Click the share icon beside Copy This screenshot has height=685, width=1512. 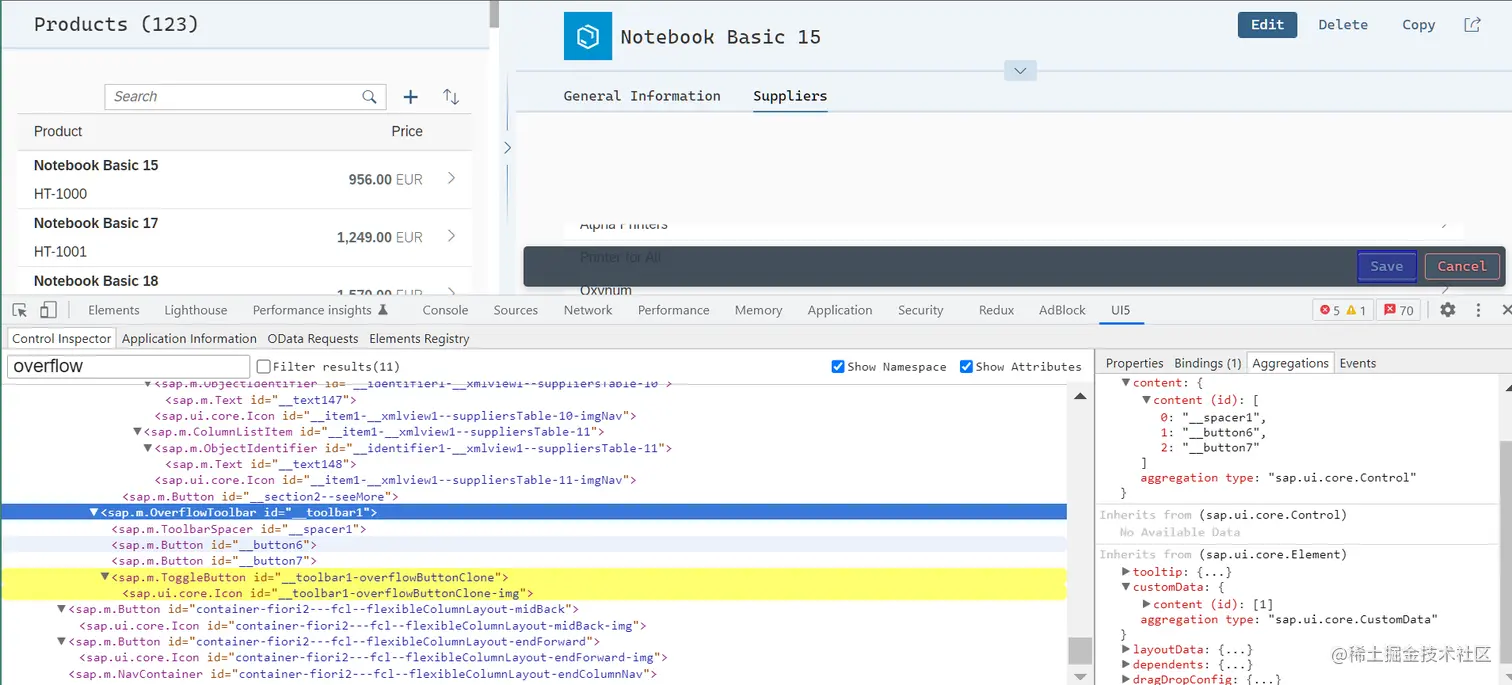coord(1472,25)
